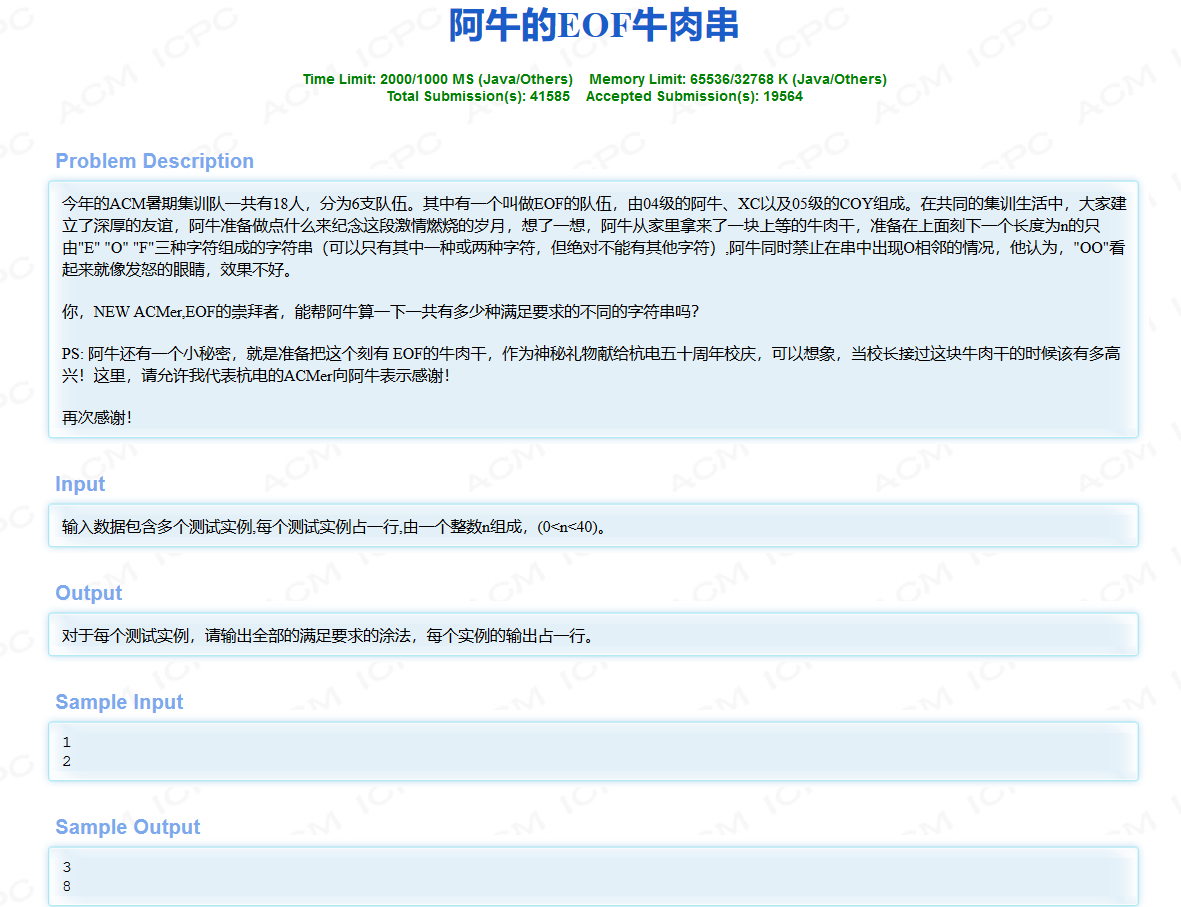This screenshot has height=907, width=1181.
Task: Click the PS paragraph about 阿牛's secret
Action: (591, 365)
